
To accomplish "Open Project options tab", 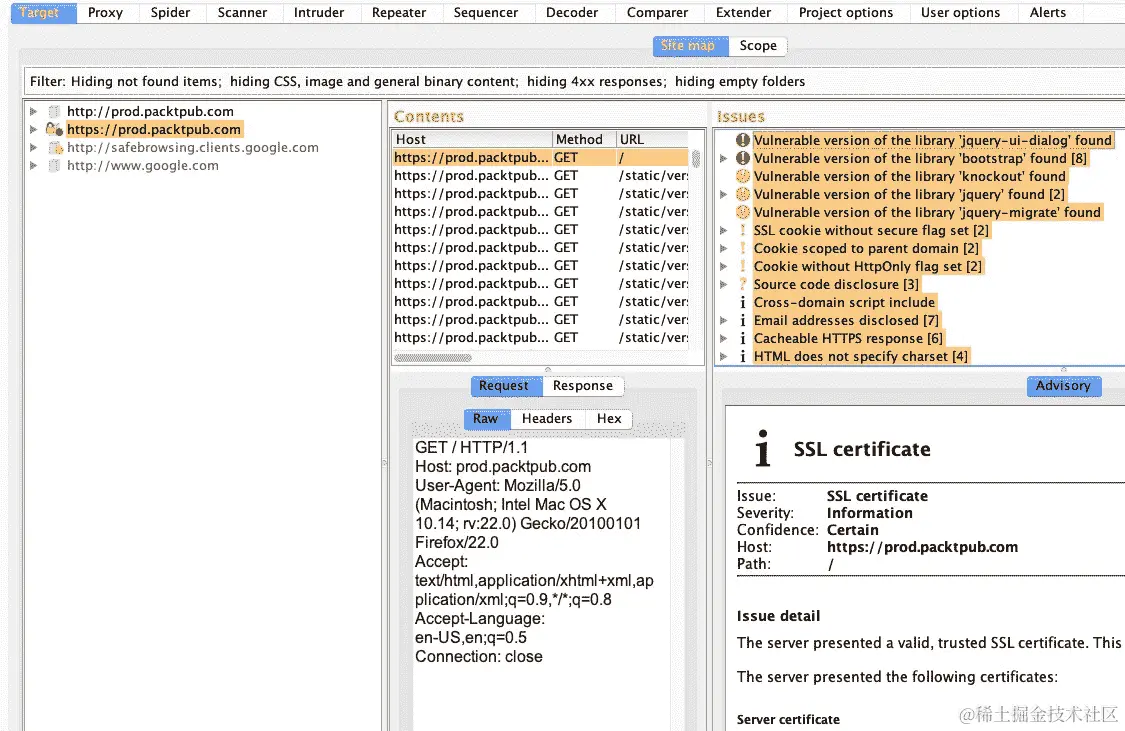I will click(x=846, y=12).
